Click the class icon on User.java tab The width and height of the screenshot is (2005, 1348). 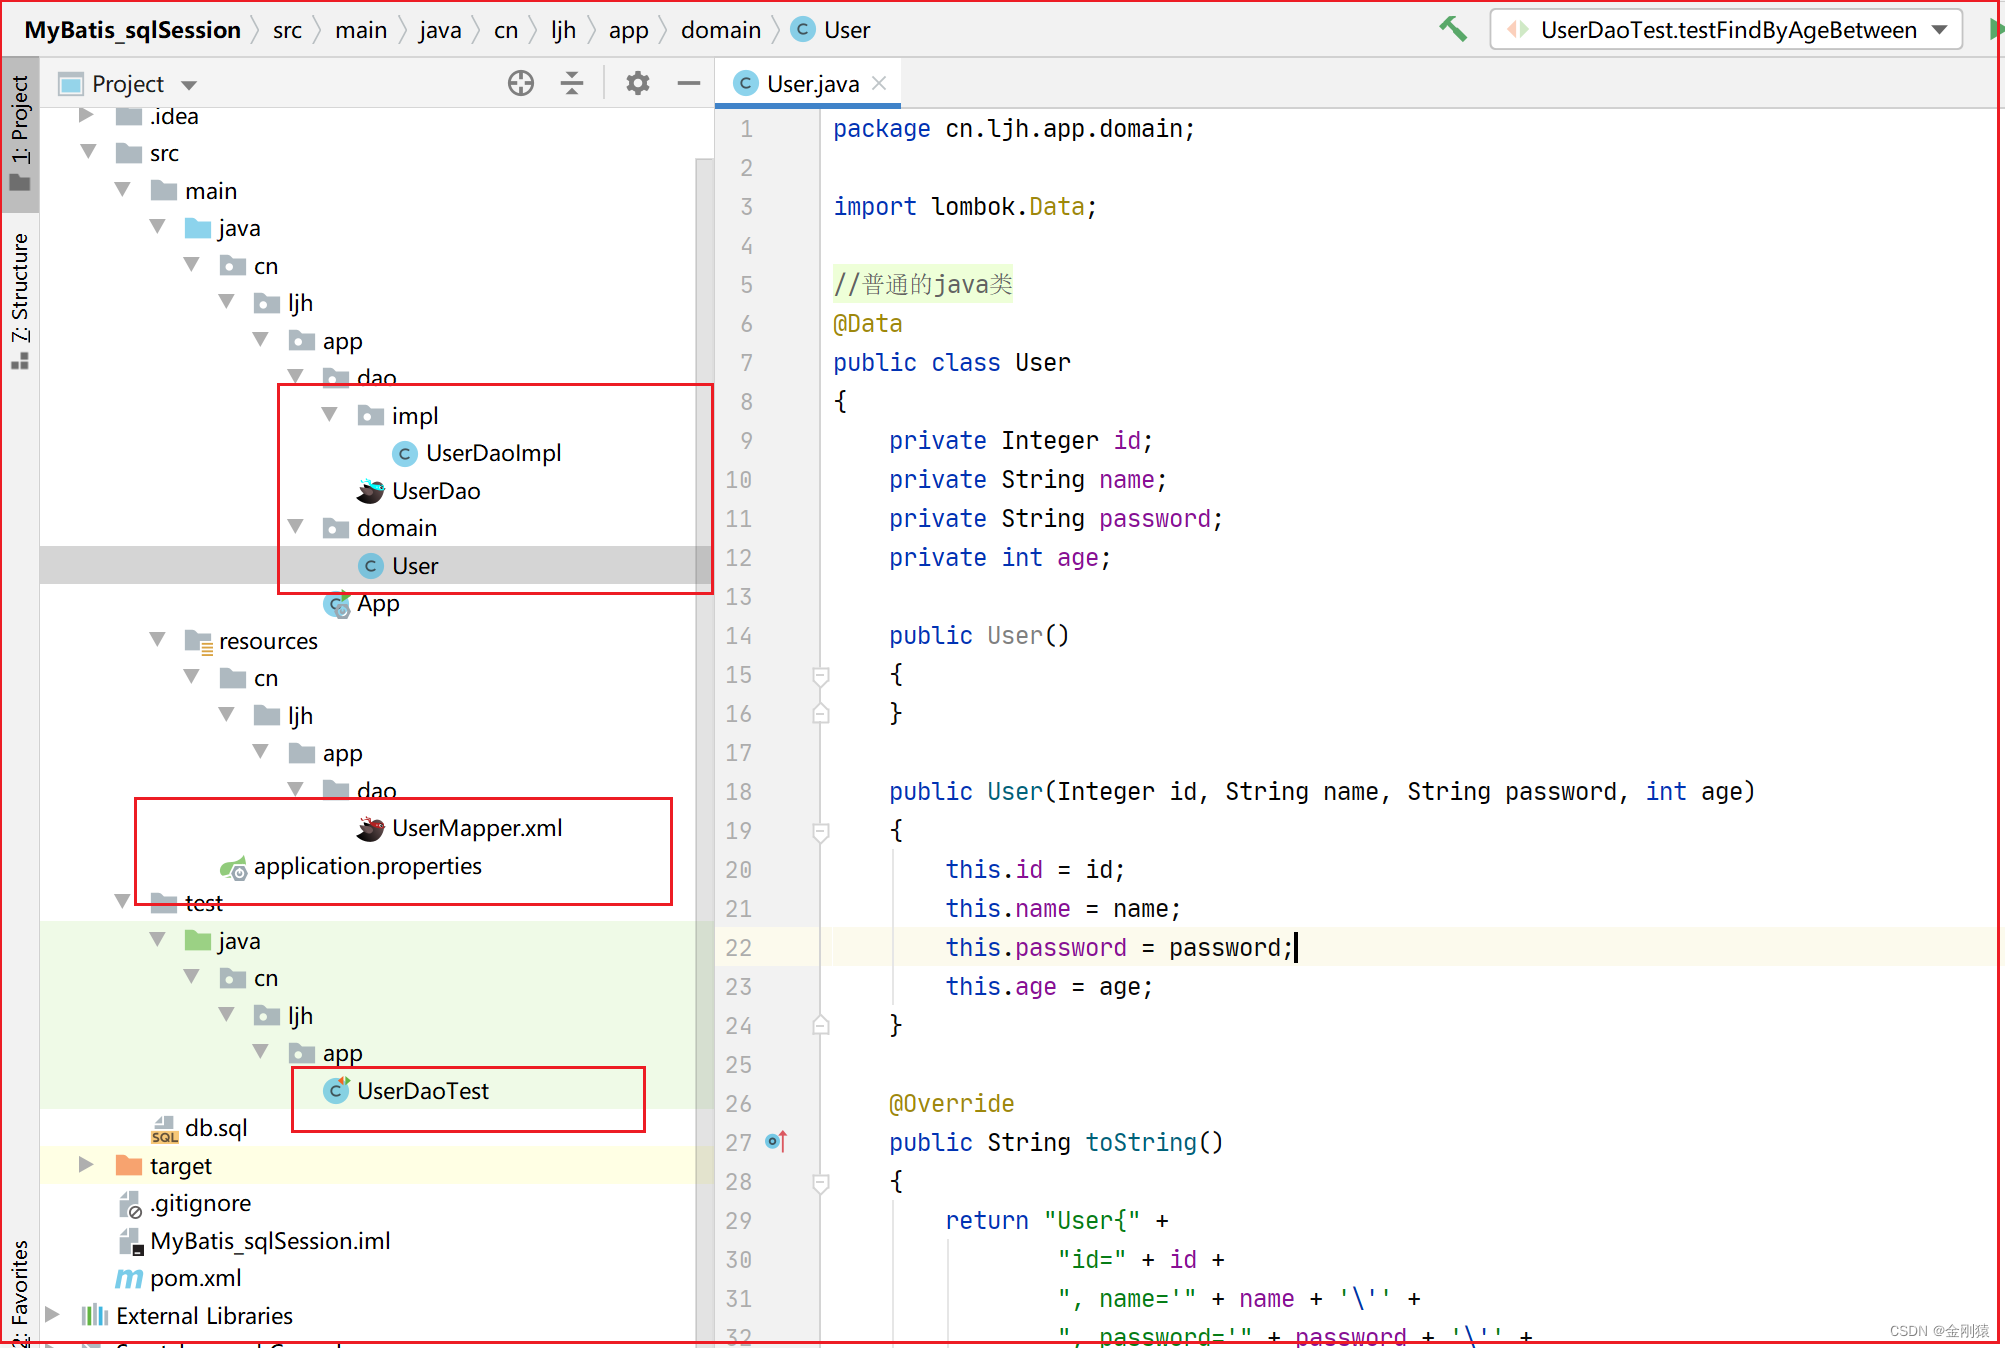[x=745, y=83]
